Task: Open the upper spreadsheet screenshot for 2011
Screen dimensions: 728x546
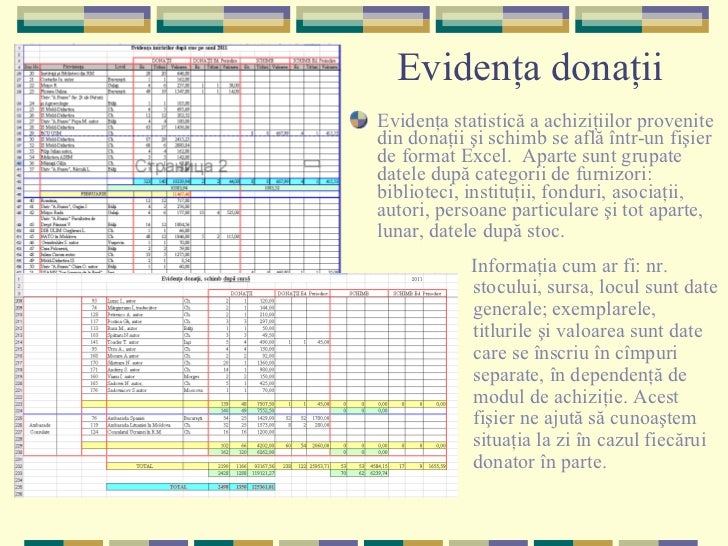Action: (177, 158)
